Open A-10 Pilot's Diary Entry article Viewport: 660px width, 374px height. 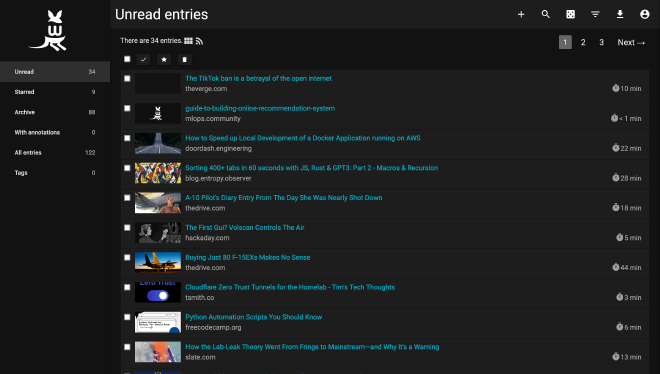click(x=284, y=198)
